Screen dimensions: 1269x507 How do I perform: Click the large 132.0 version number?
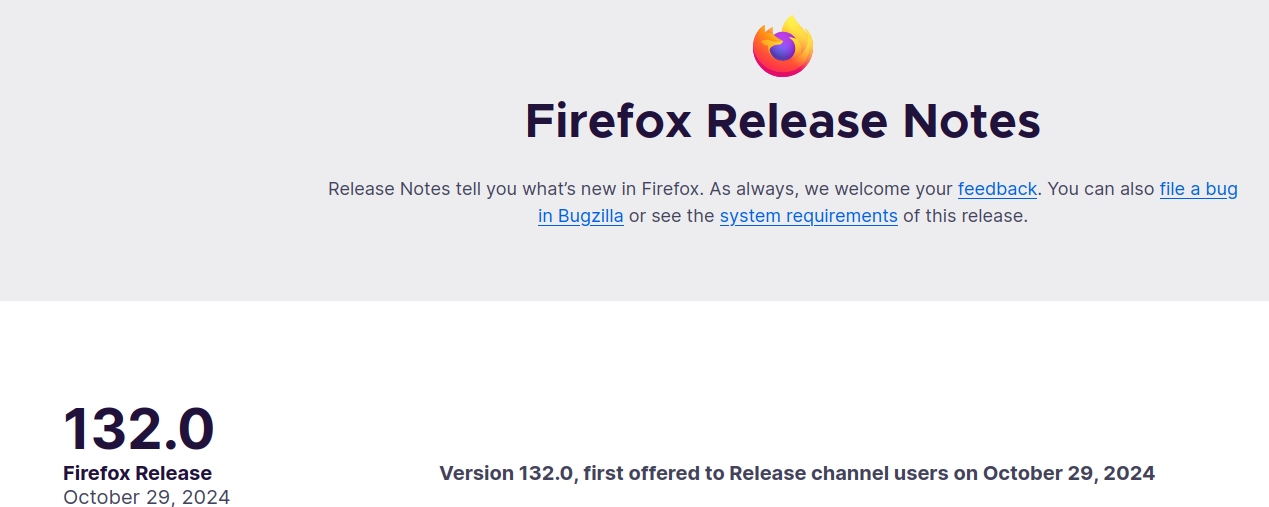click(x=139, y=429)
